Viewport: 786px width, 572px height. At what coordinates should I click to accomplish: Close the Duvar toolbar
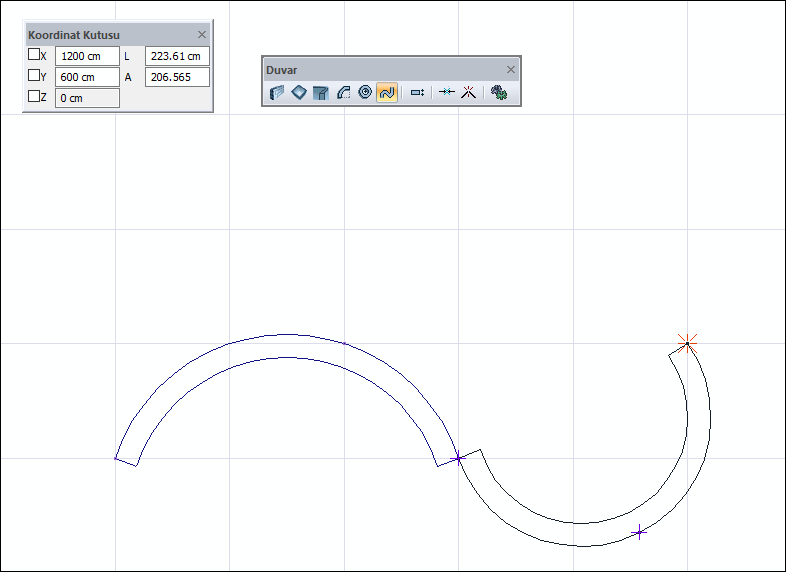(x=511, y=69)
